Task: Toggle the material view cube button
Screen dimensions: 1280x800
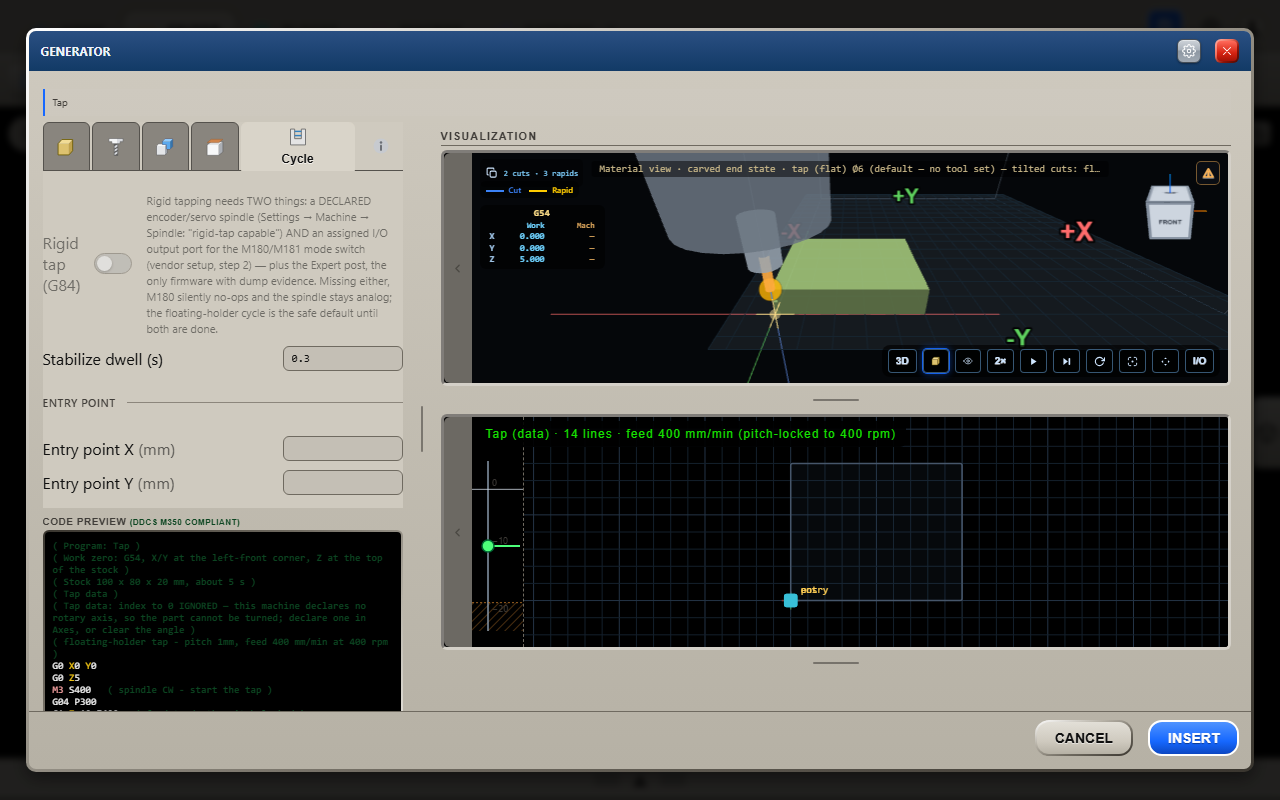Action: [x=935, y=361]
